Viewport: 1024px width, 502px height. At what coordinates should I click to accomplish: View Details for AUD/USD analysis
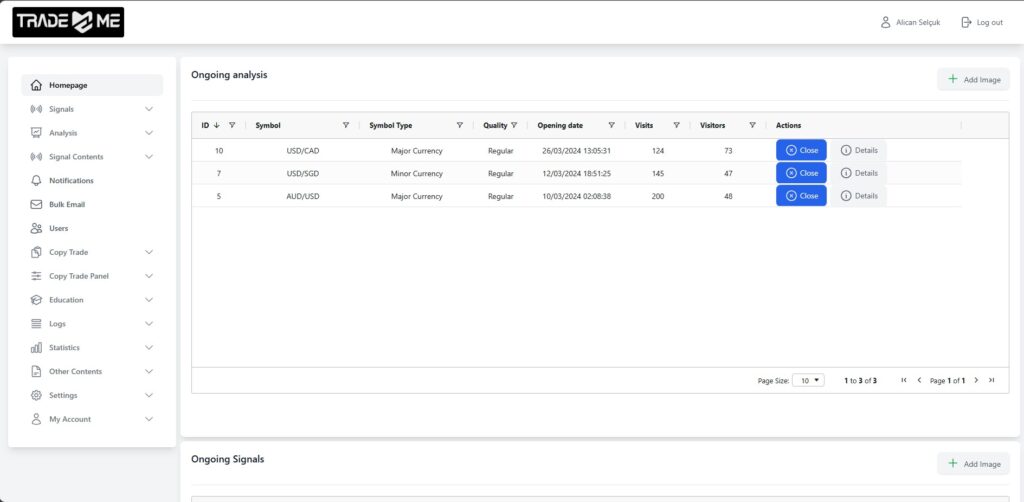(x=859, y=196)
